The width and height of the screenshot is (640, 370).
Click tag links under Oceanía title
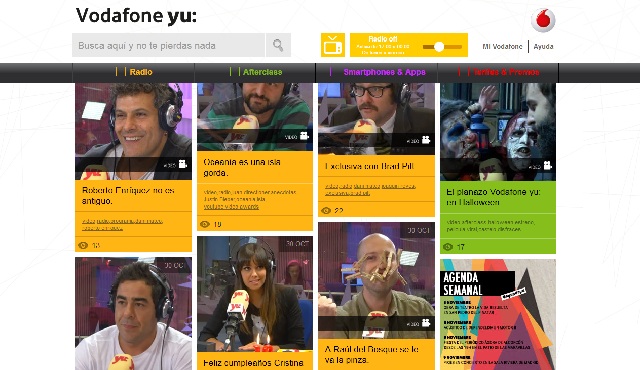[250, 199]
